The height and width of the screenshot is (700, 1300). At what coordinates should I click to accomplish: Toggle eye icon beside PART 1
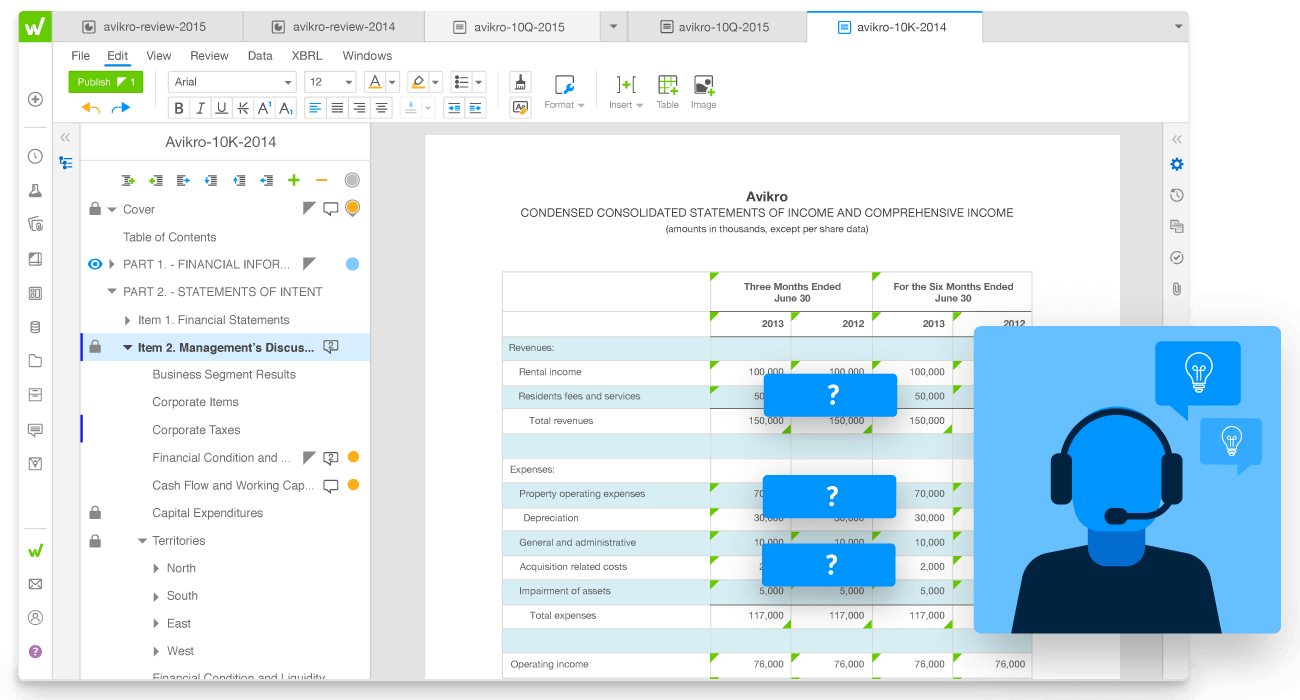(x=95, y=264)
